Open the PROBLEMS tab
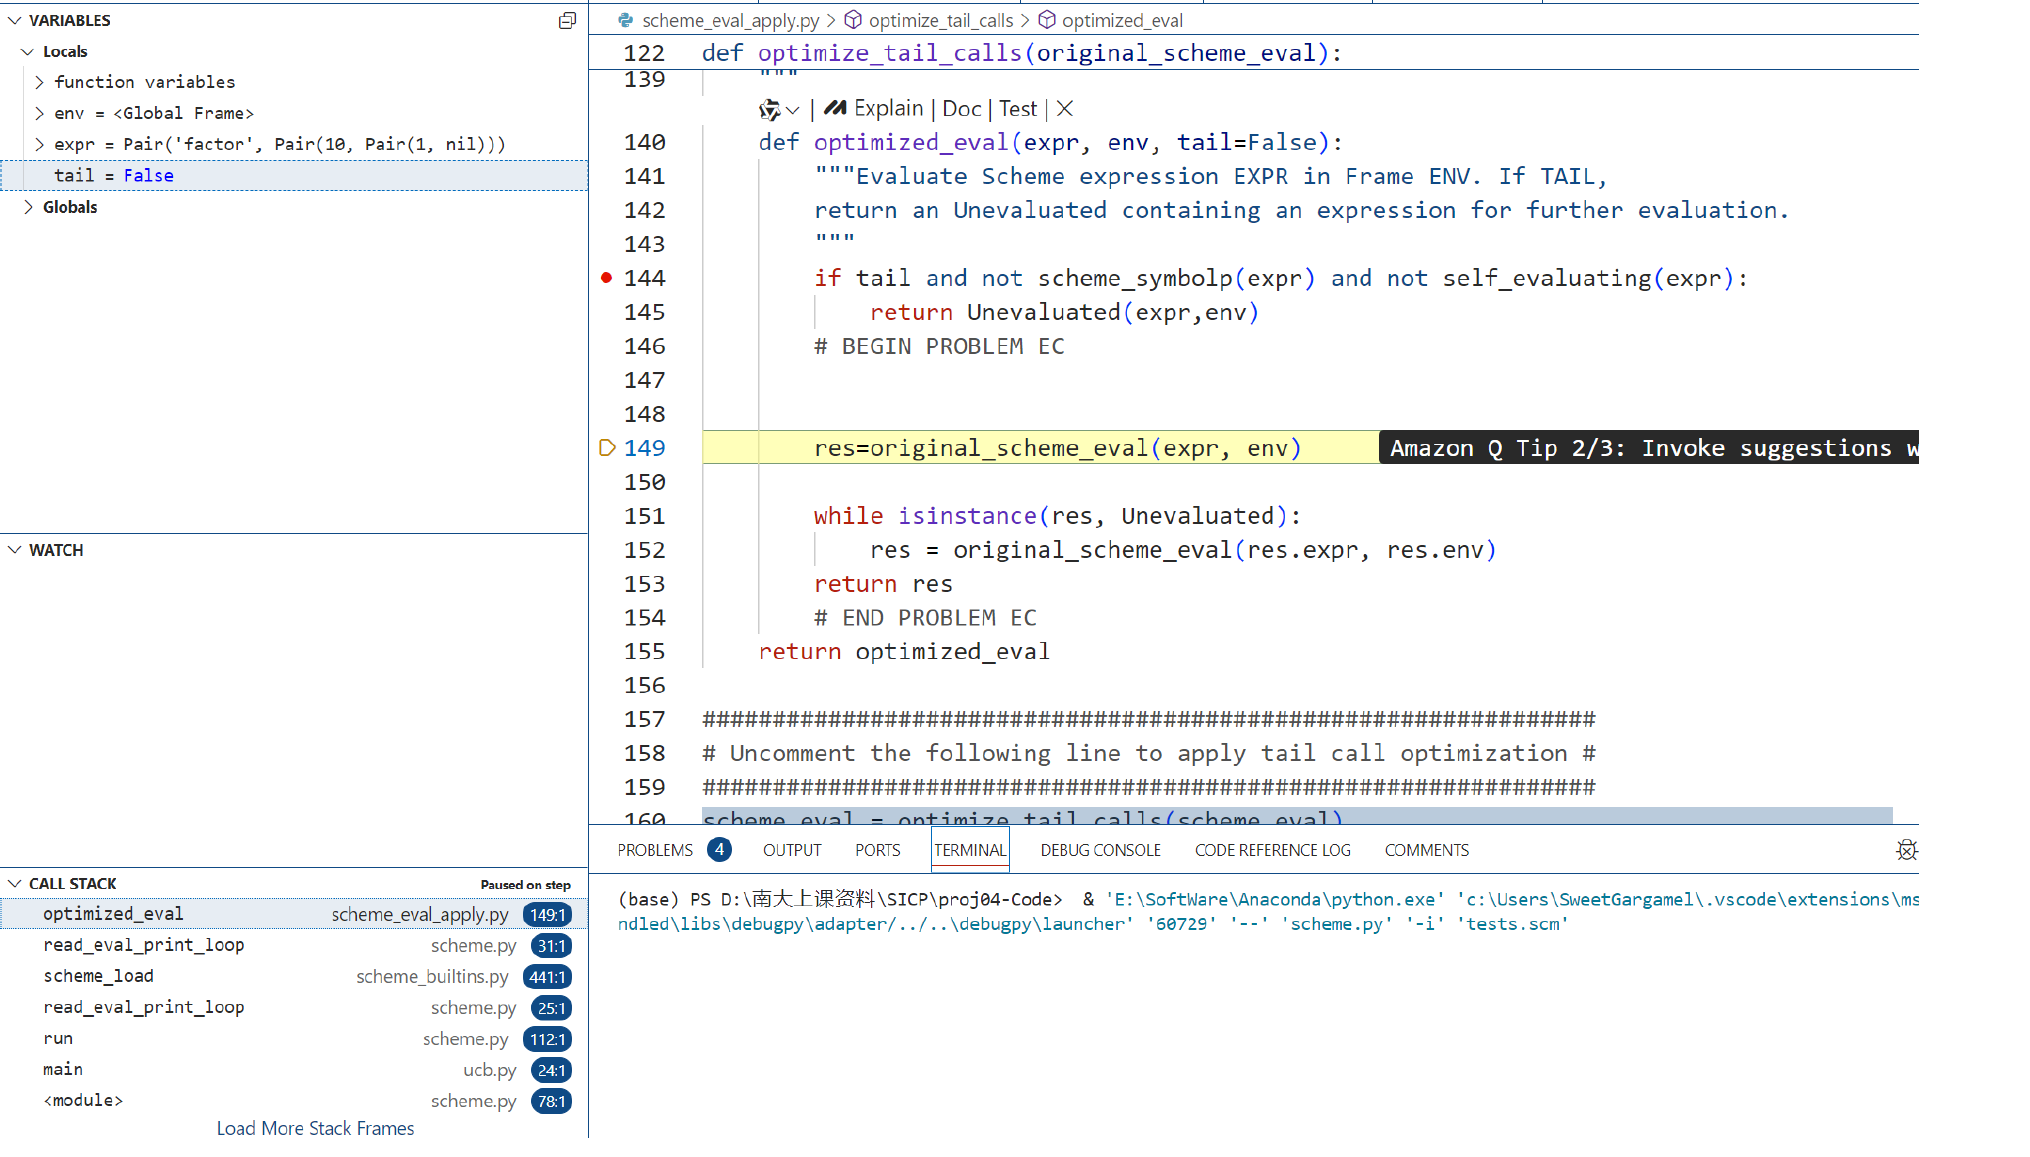The height and width of the screenshot is (1157, 2030). click(655, 850)
